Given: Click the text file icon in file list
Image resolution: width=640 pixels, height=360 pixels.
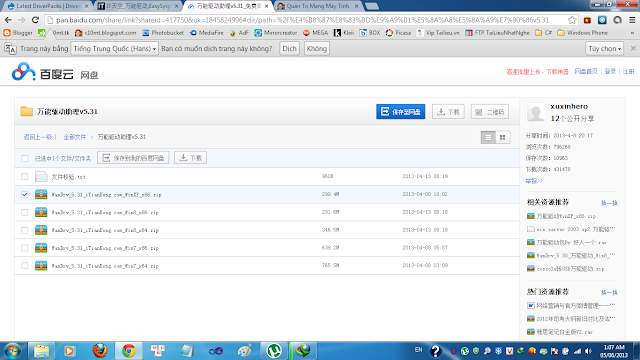Looking at the screenshot, I should coord(41,176).
